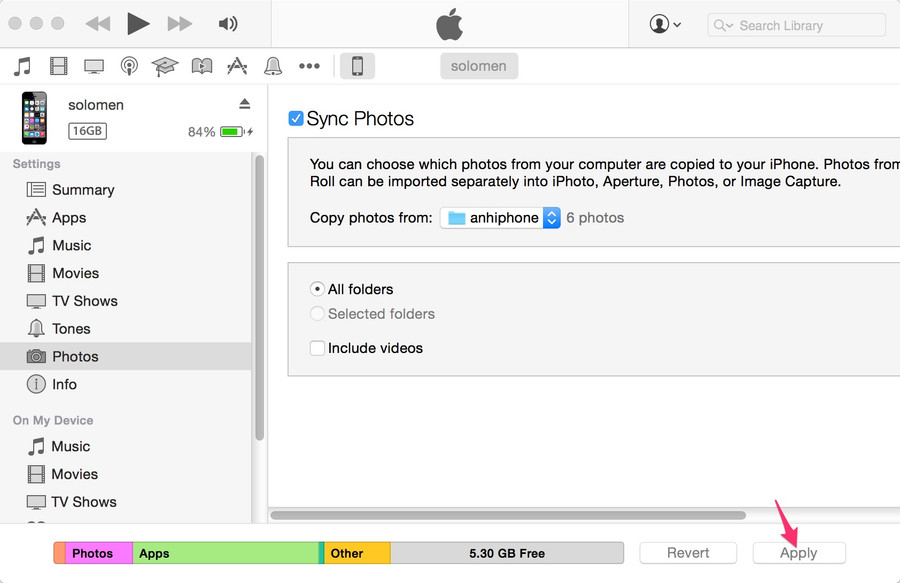Click the horizontal scrollbar below content
Viewport: 900px width, 583px height.
508,515
